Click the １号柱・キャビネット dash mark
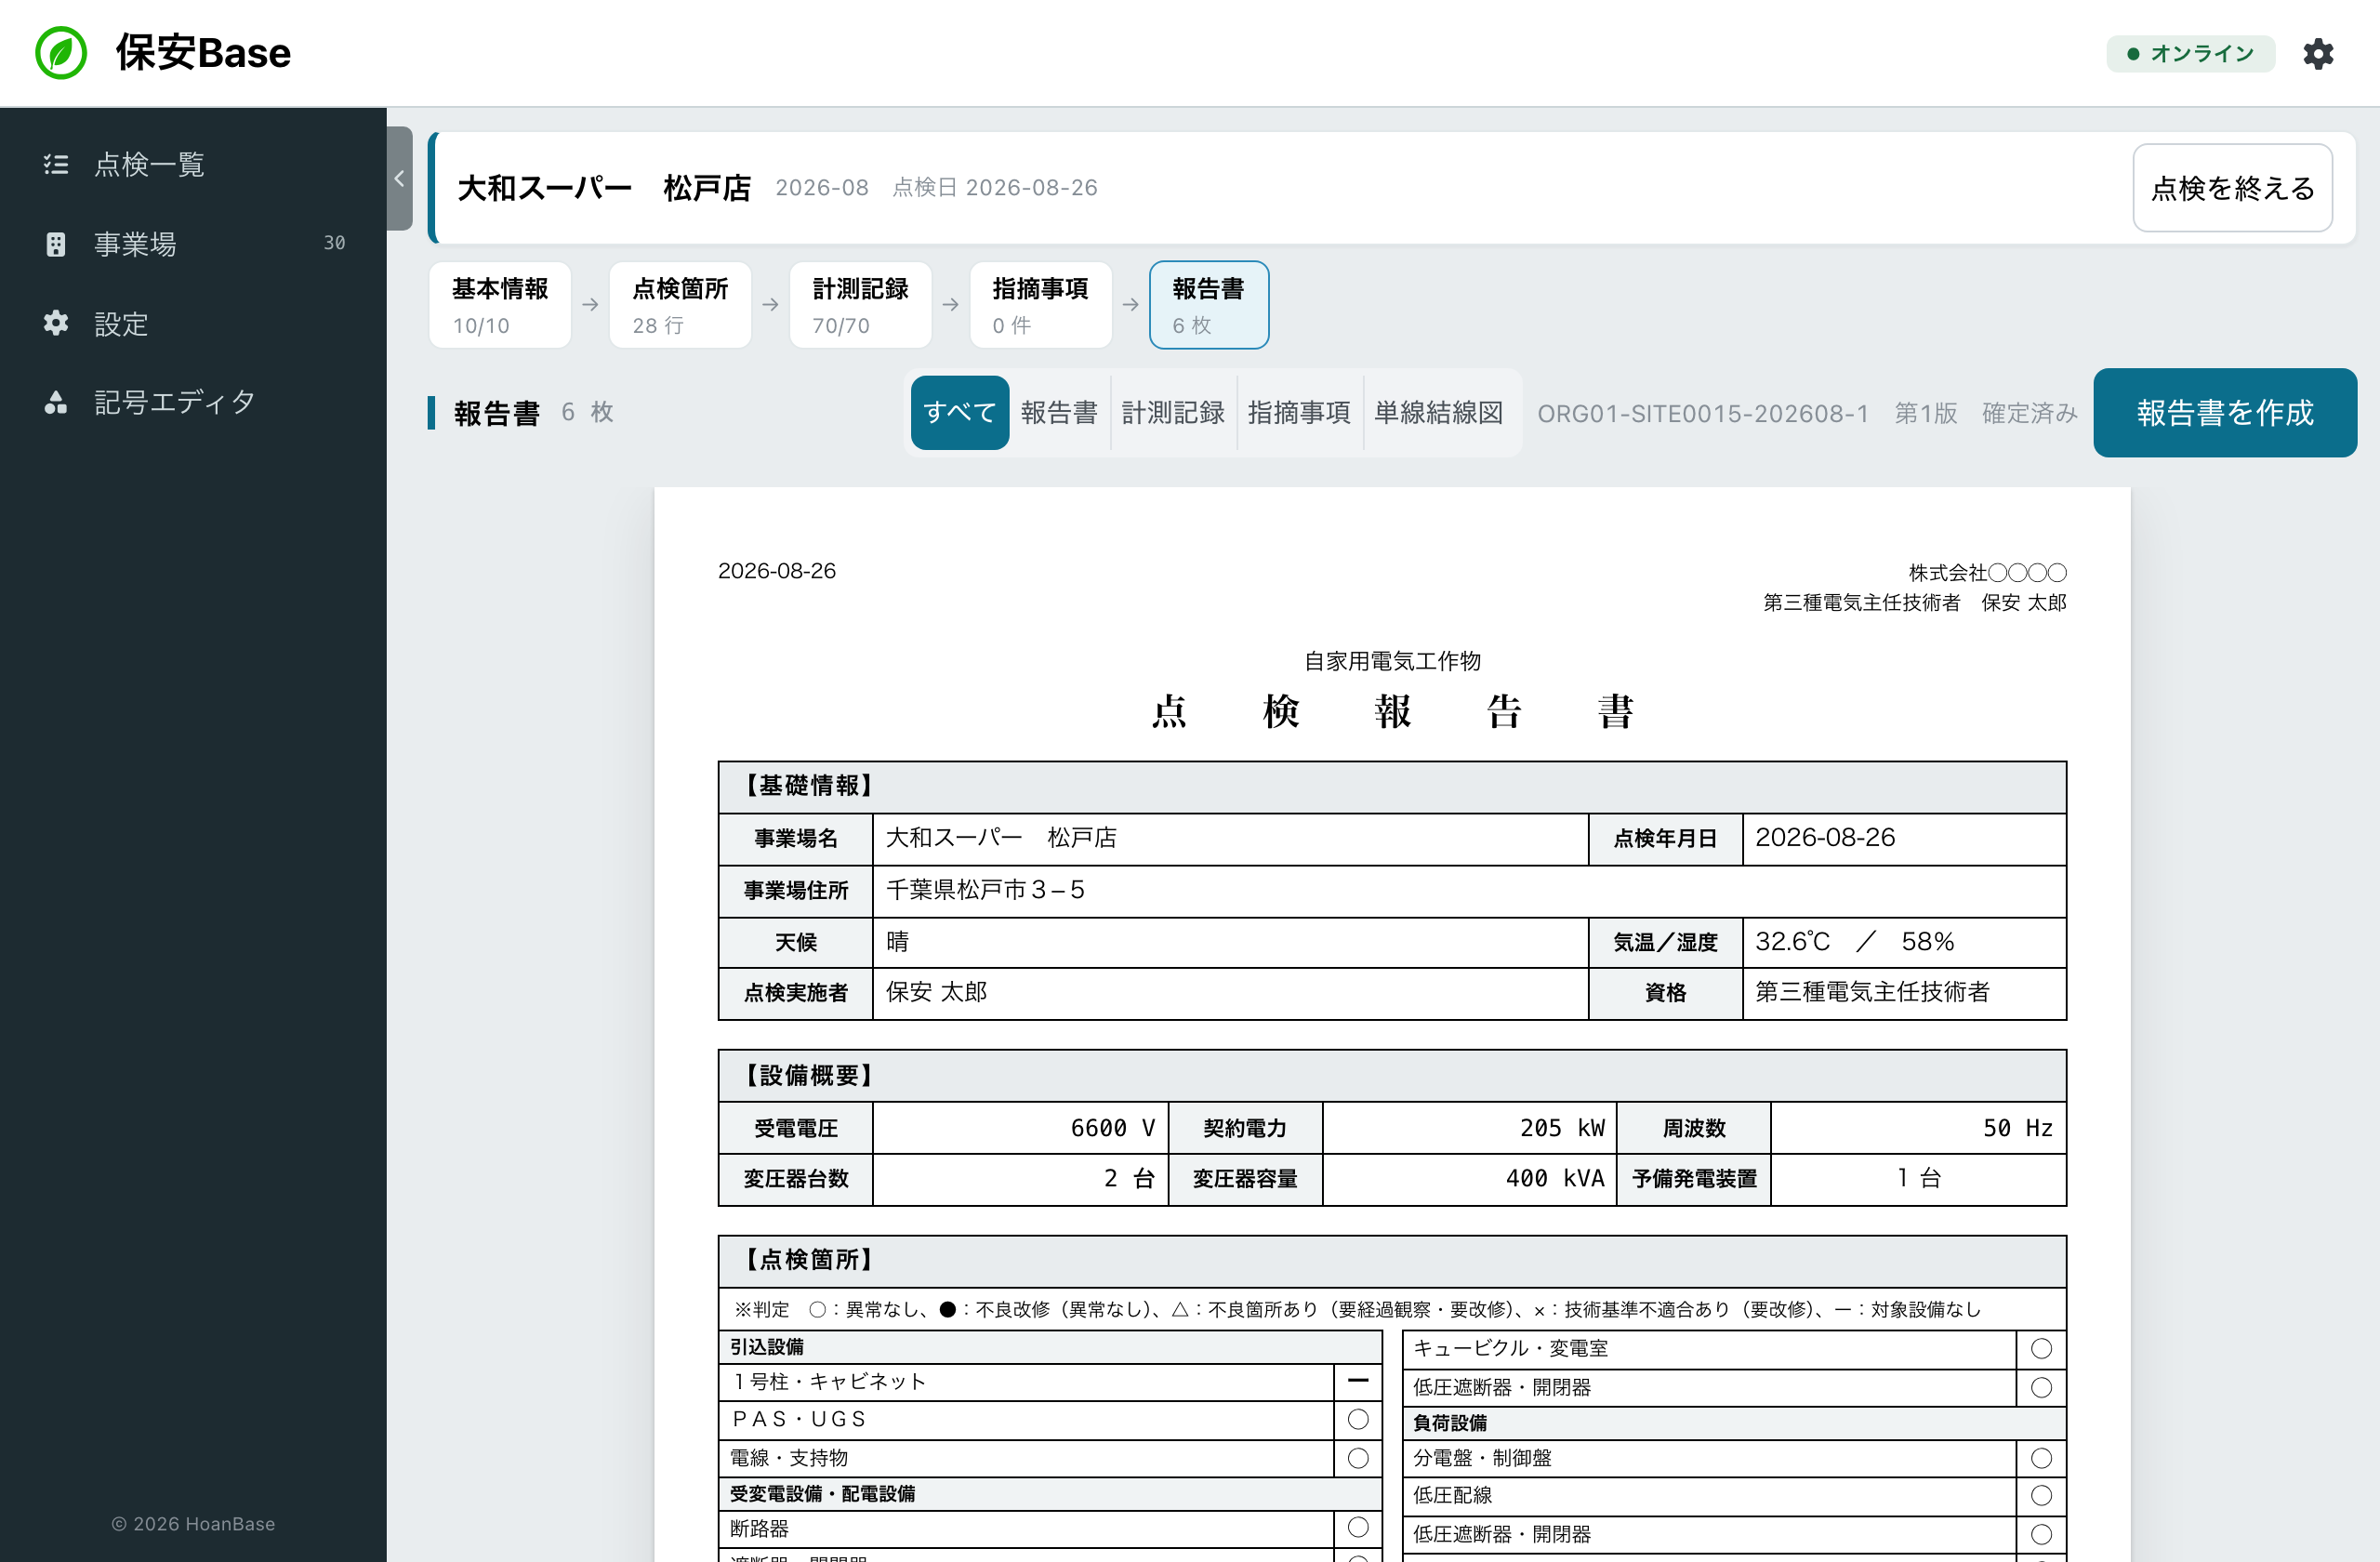 point(1358,1381)
